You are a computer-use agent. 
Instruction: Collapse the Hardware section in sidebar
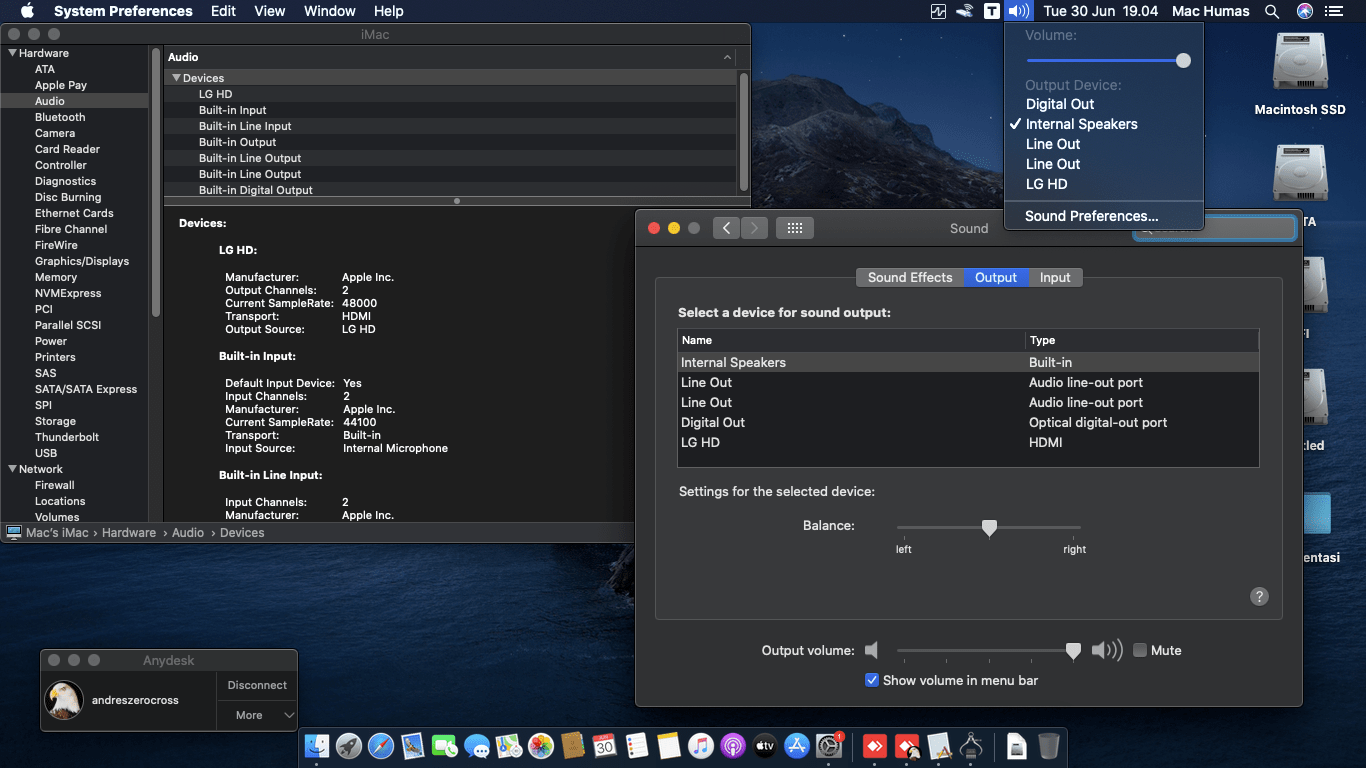coord(12,53)
